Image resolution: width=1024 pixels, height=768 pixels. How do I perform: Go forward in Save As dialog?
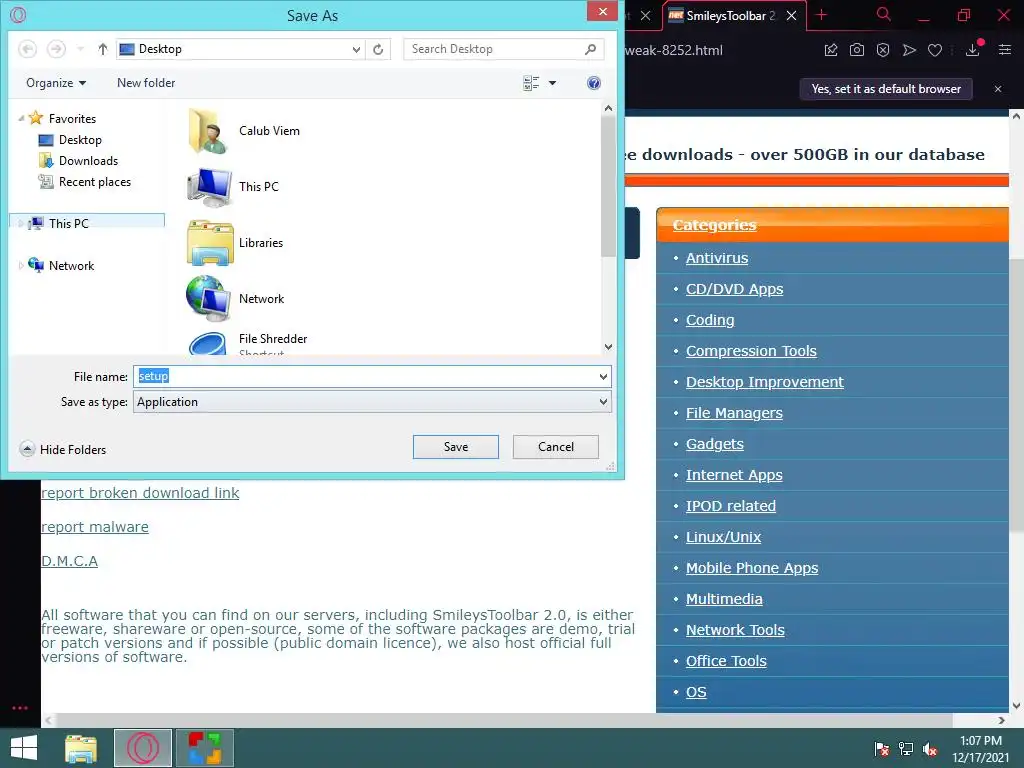pos(56,49)
